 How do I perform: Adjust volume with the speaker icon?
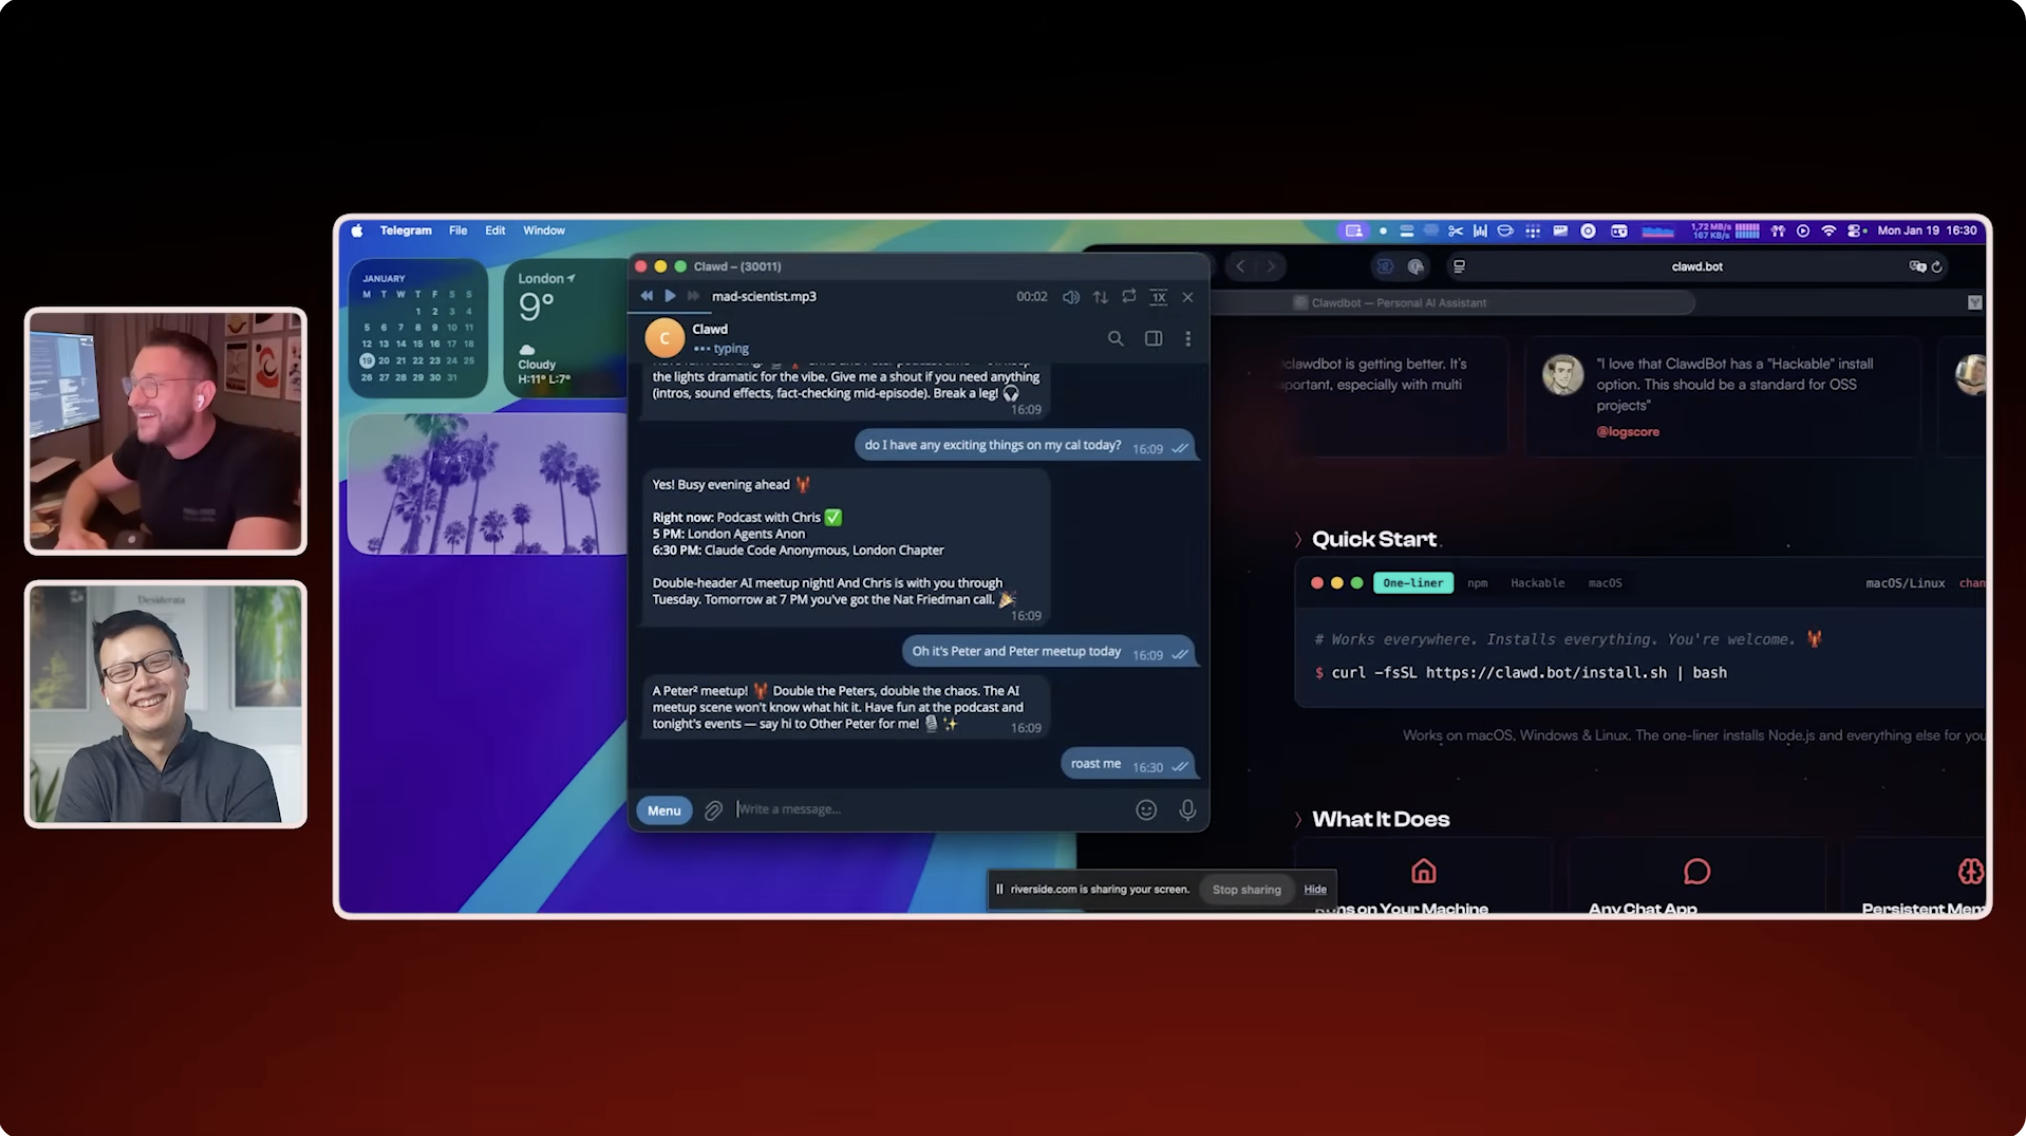point(1070,297)
